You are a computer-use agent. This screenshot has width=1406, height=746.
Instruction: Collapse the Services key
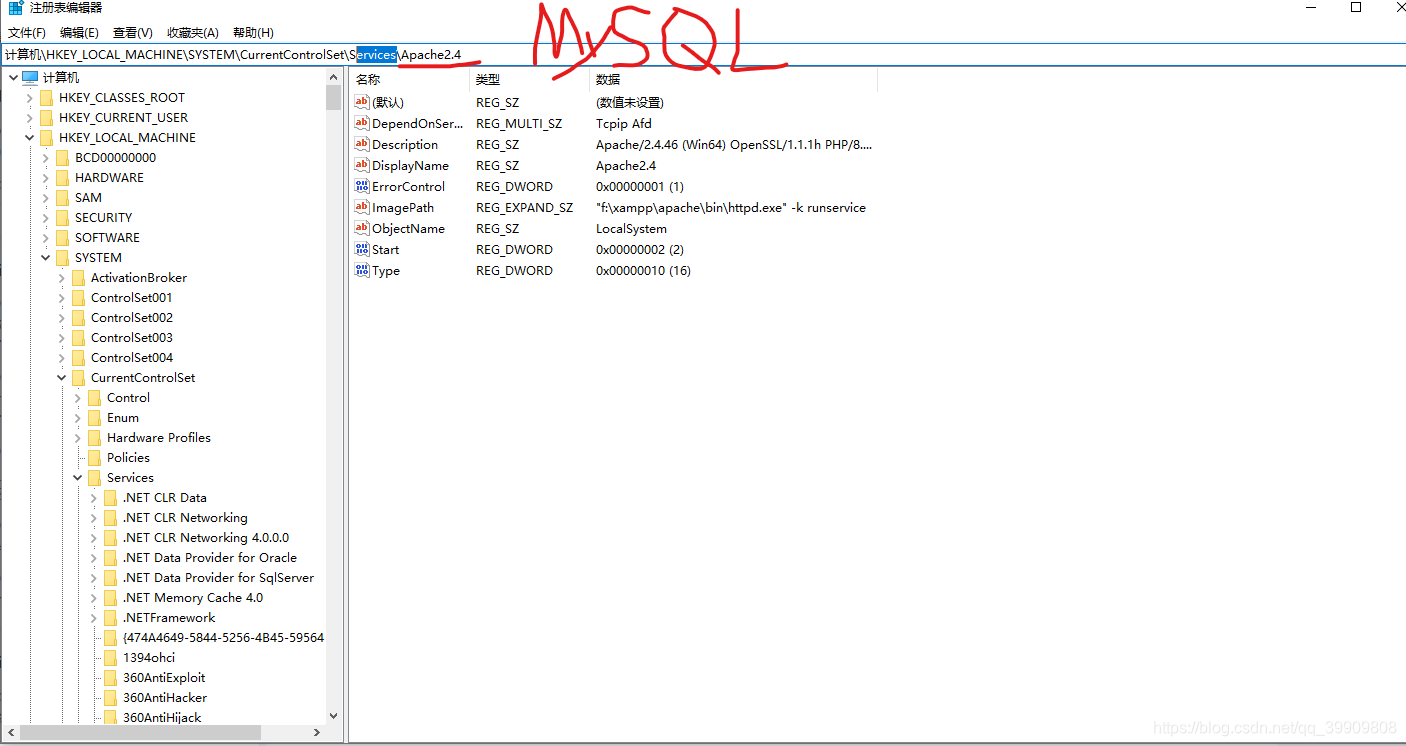77,477
